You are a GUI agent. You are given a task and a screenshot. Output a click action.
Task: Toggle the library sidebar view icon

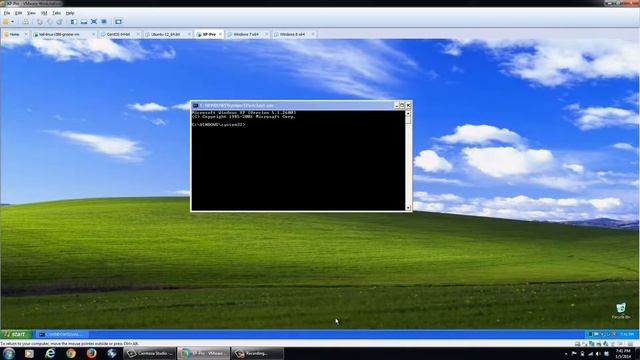pos(74,22)
